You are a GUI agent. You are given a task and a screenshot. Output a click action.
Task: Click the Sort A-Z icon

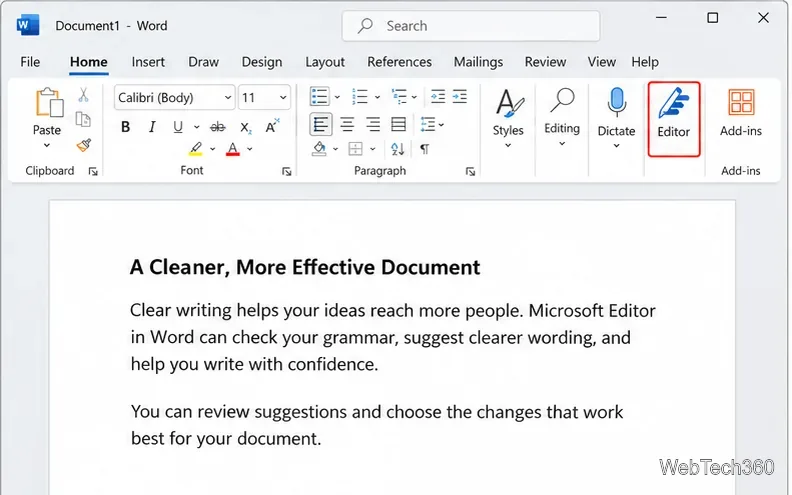(x=398, y=148)
